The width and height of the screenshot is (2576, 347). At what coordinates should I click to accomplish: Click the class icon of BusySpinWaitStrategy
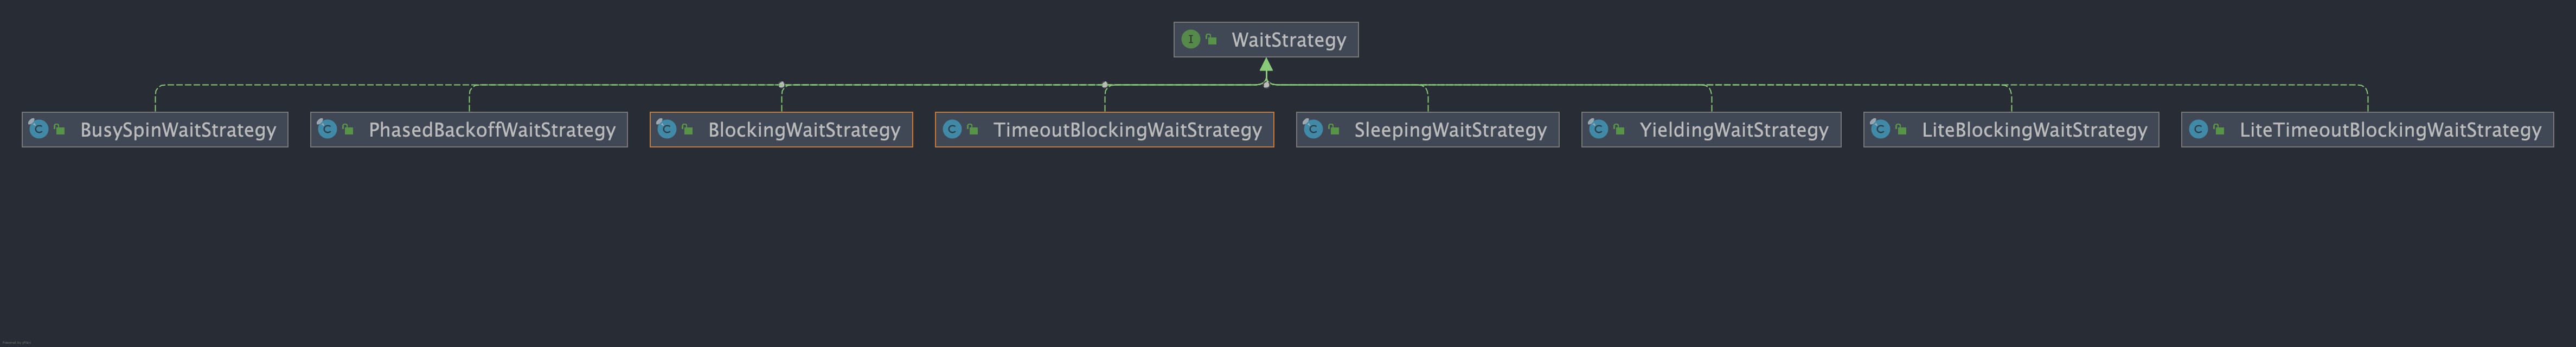pos(38,129)
